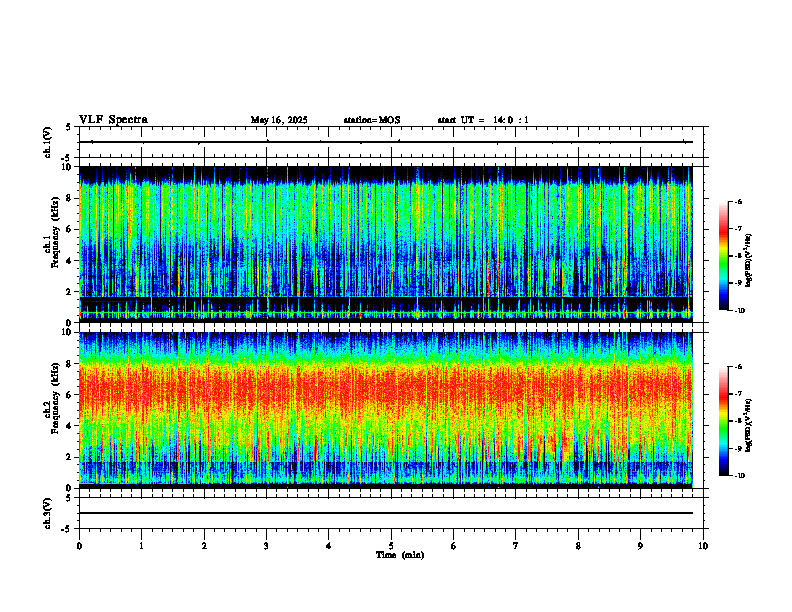Click the 'start UT = 14:0 :1' text

(x=483, y=120)
